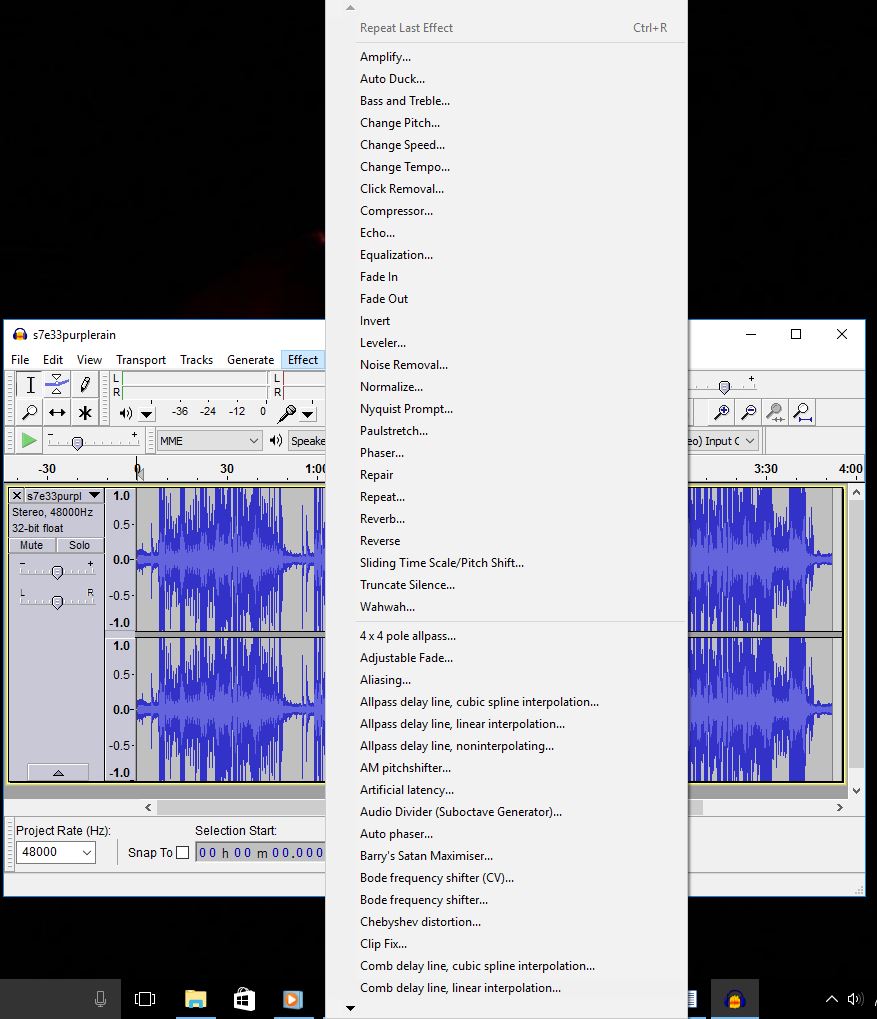Click the Fit Selection zoom icon

776,412
